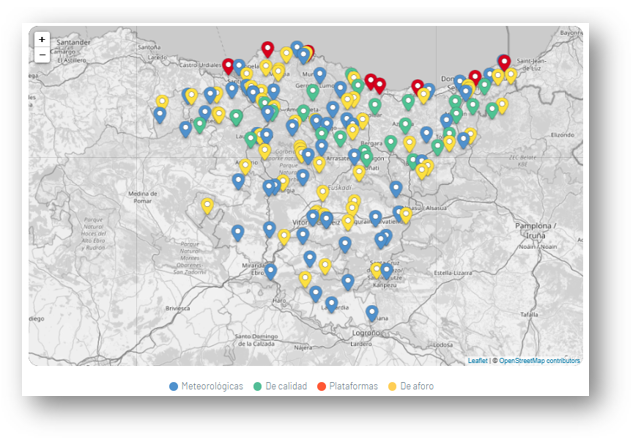Viewport: 635px width, 444px height.
Task: Open the Leaflet attribution link
Action: (x=477, y=361)
